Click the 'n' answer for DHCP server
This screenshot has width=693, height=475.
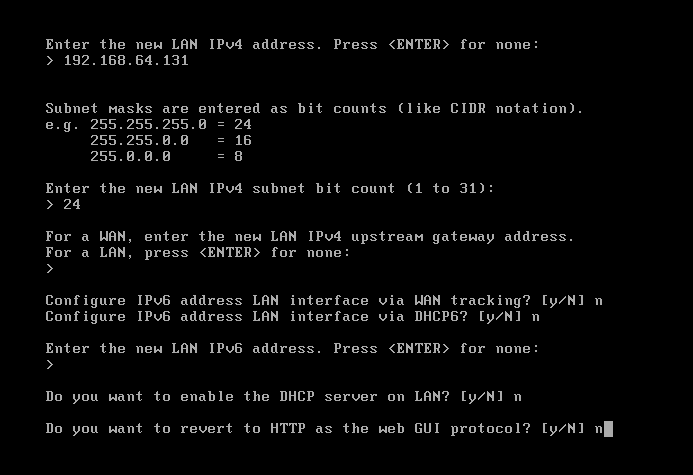(x=518, y=398)
